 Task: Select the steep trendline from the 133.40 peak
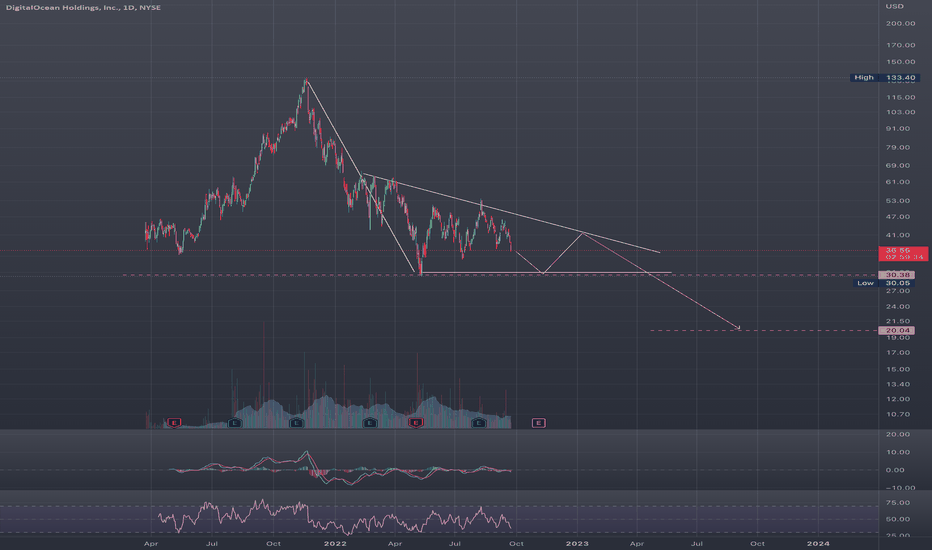360,175
